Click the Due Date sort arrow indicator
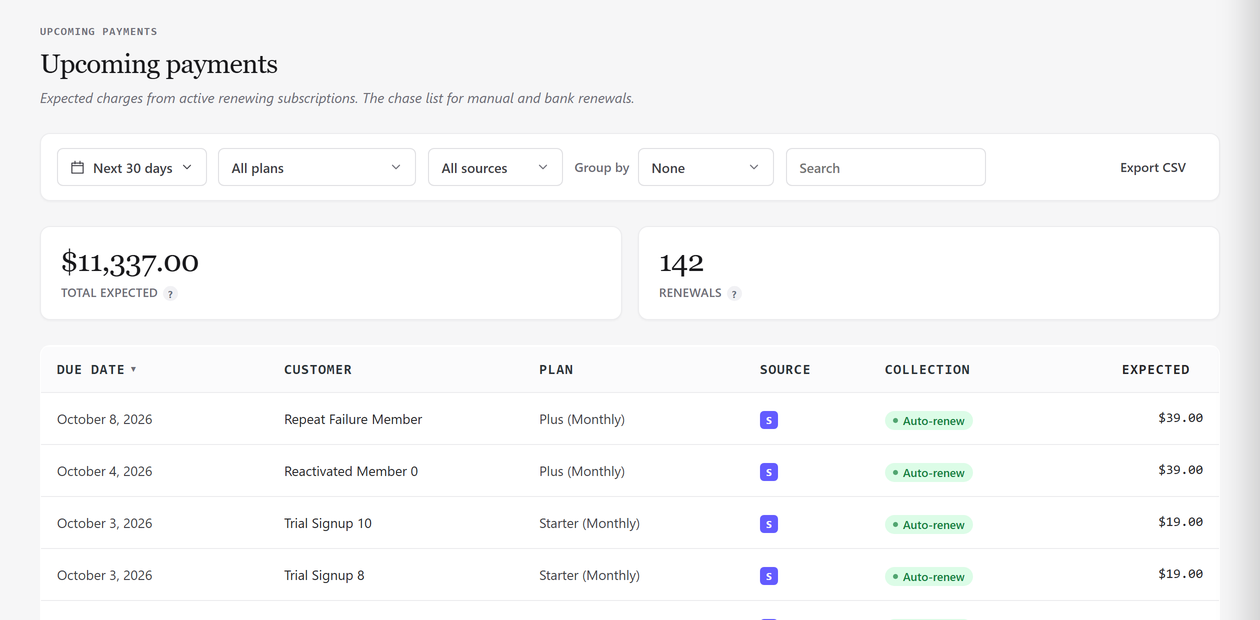The height and width of the screenshot is (620, 1260). tap(133, 370)
